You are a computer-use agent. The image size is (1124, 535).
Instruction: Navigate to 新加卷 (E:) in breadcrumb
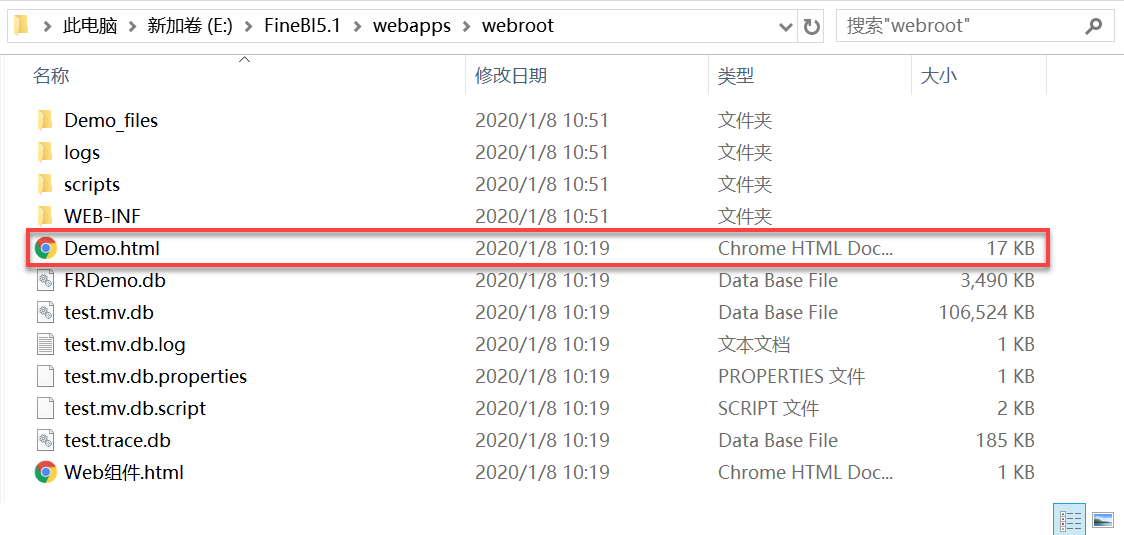[x=191, y=27]
